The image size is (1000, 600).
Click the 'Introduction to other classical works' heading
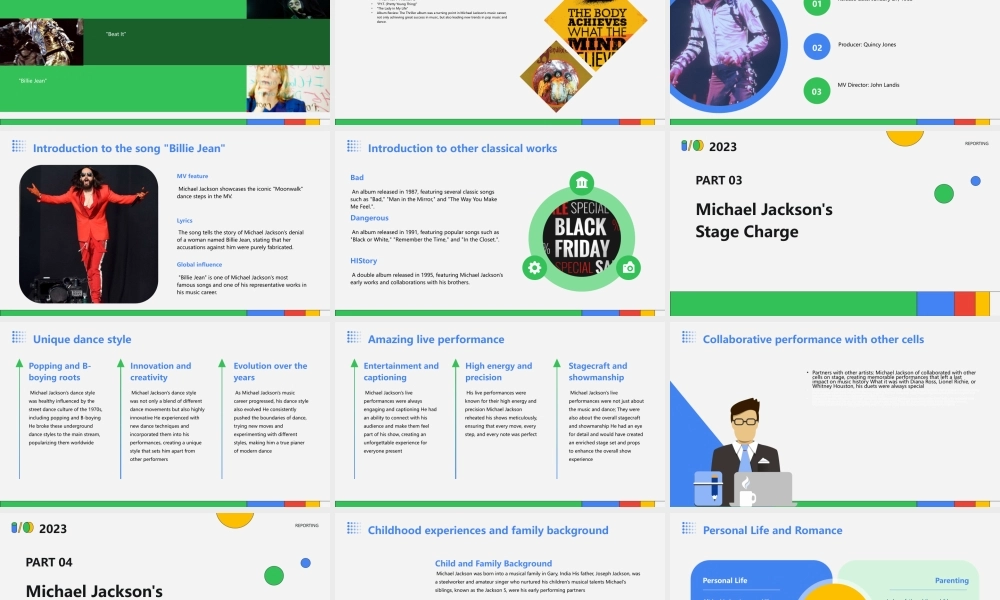(462, 149)
